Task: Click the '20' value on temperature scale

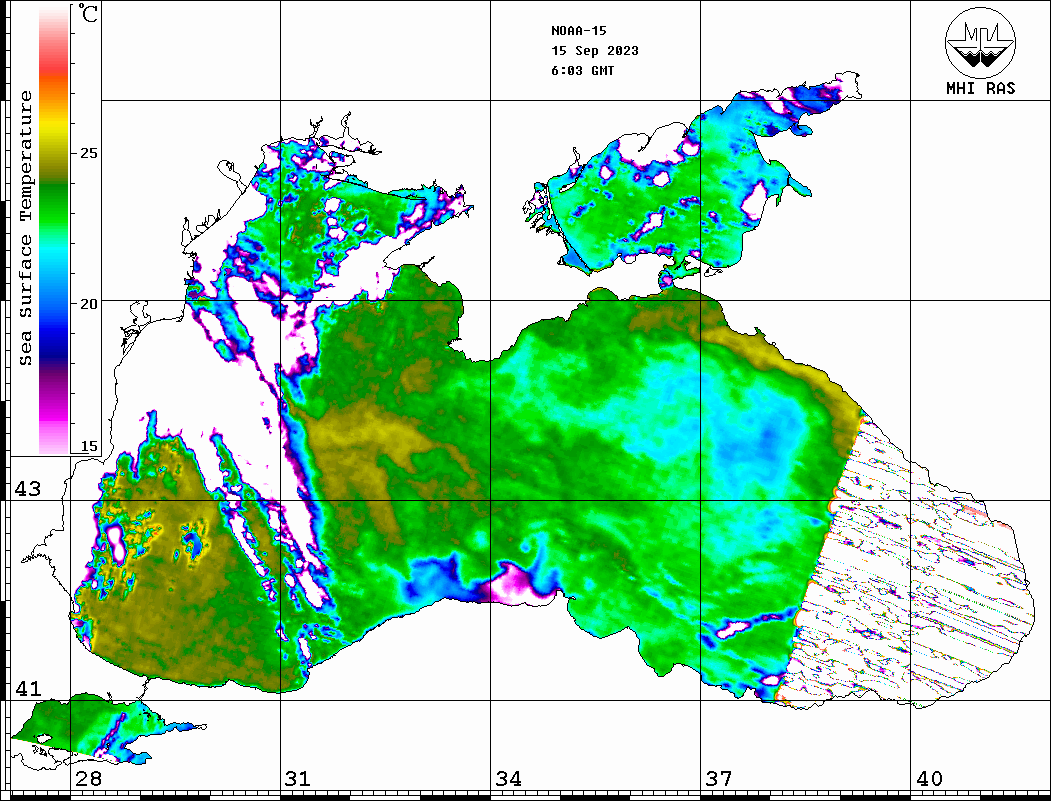Action: tap(88, 304)
